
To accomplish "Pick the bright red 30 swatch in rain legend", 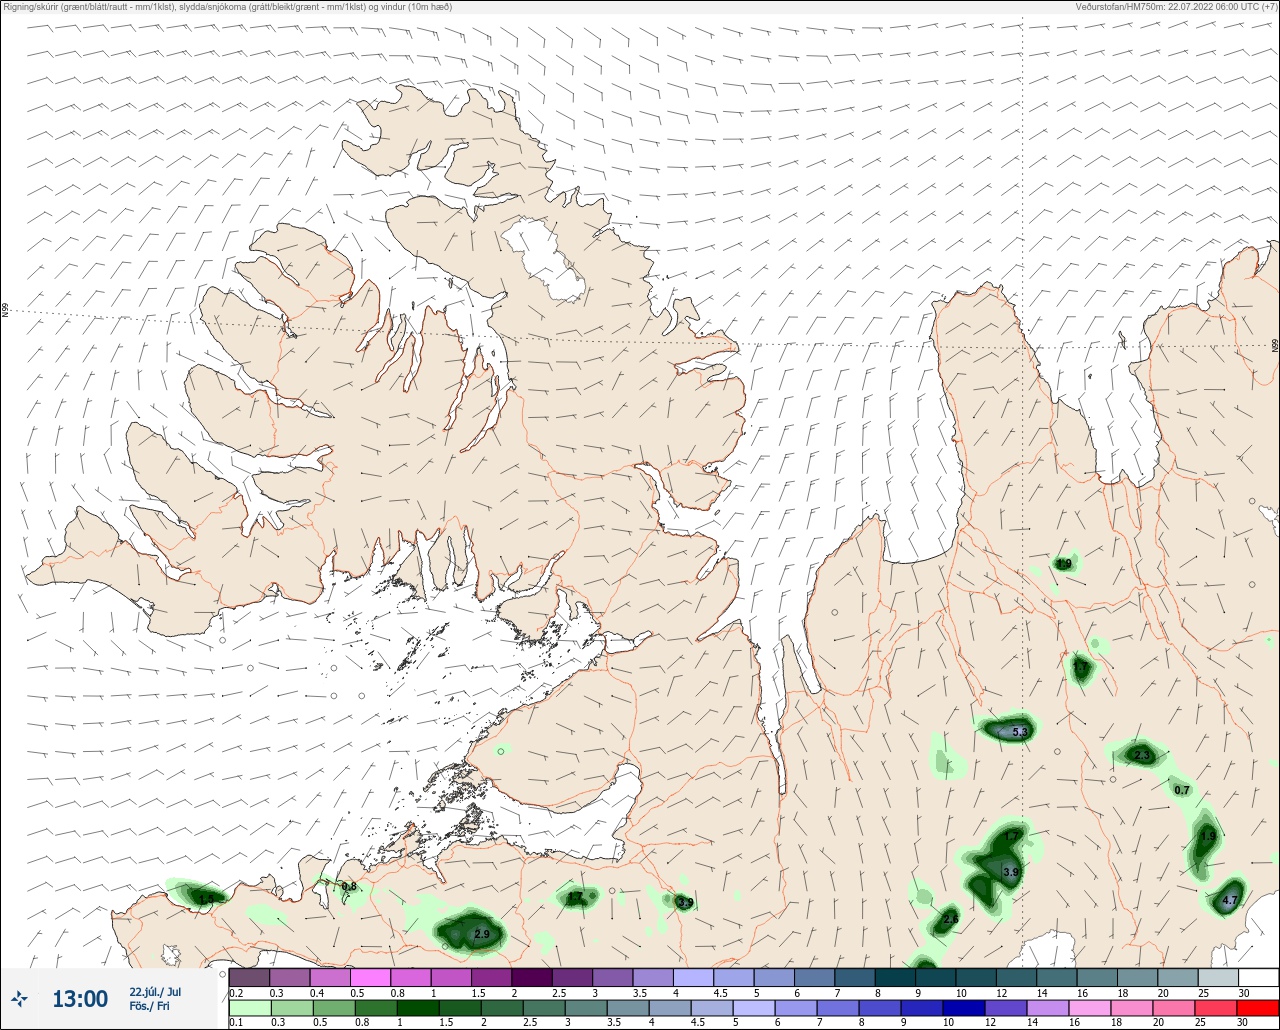I will [x=1257, y=1008].
